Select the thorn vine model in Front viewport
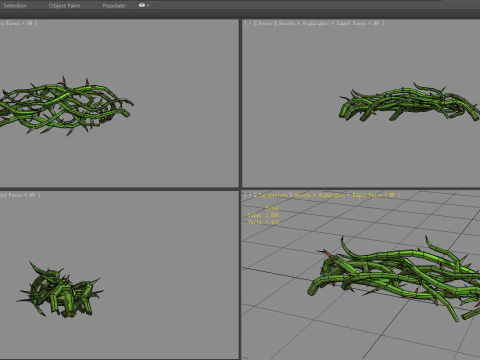 [409, 102]
